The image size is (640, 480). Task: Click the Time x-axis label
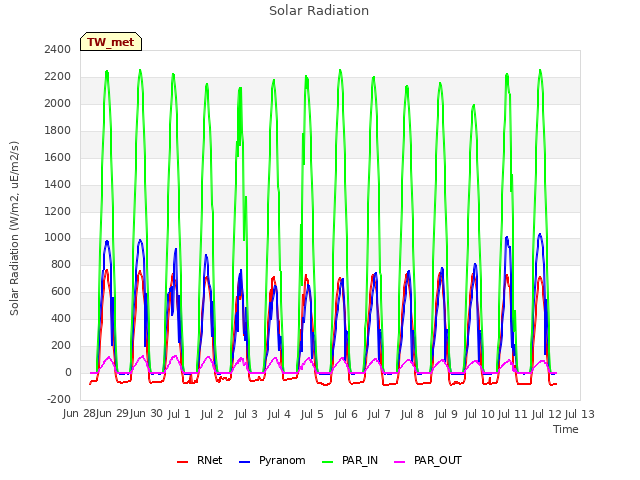click(566, 429)
